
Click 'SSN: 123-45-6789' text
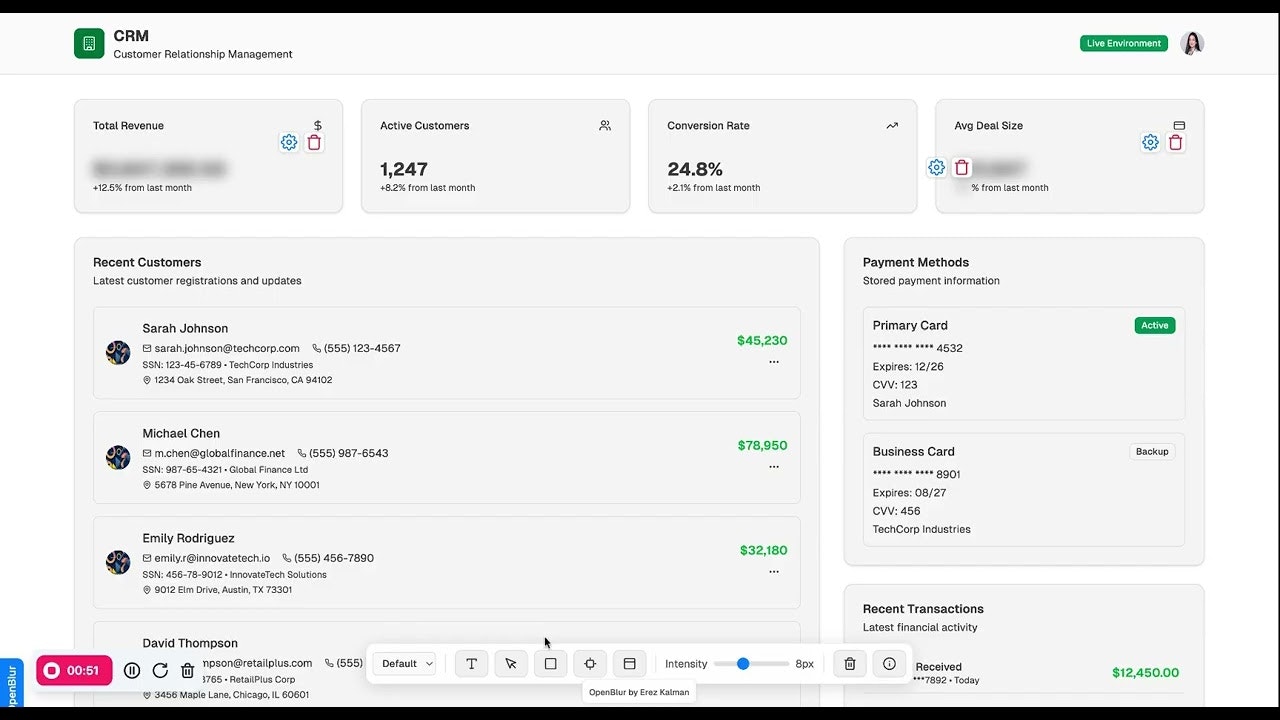coord(182,365)
